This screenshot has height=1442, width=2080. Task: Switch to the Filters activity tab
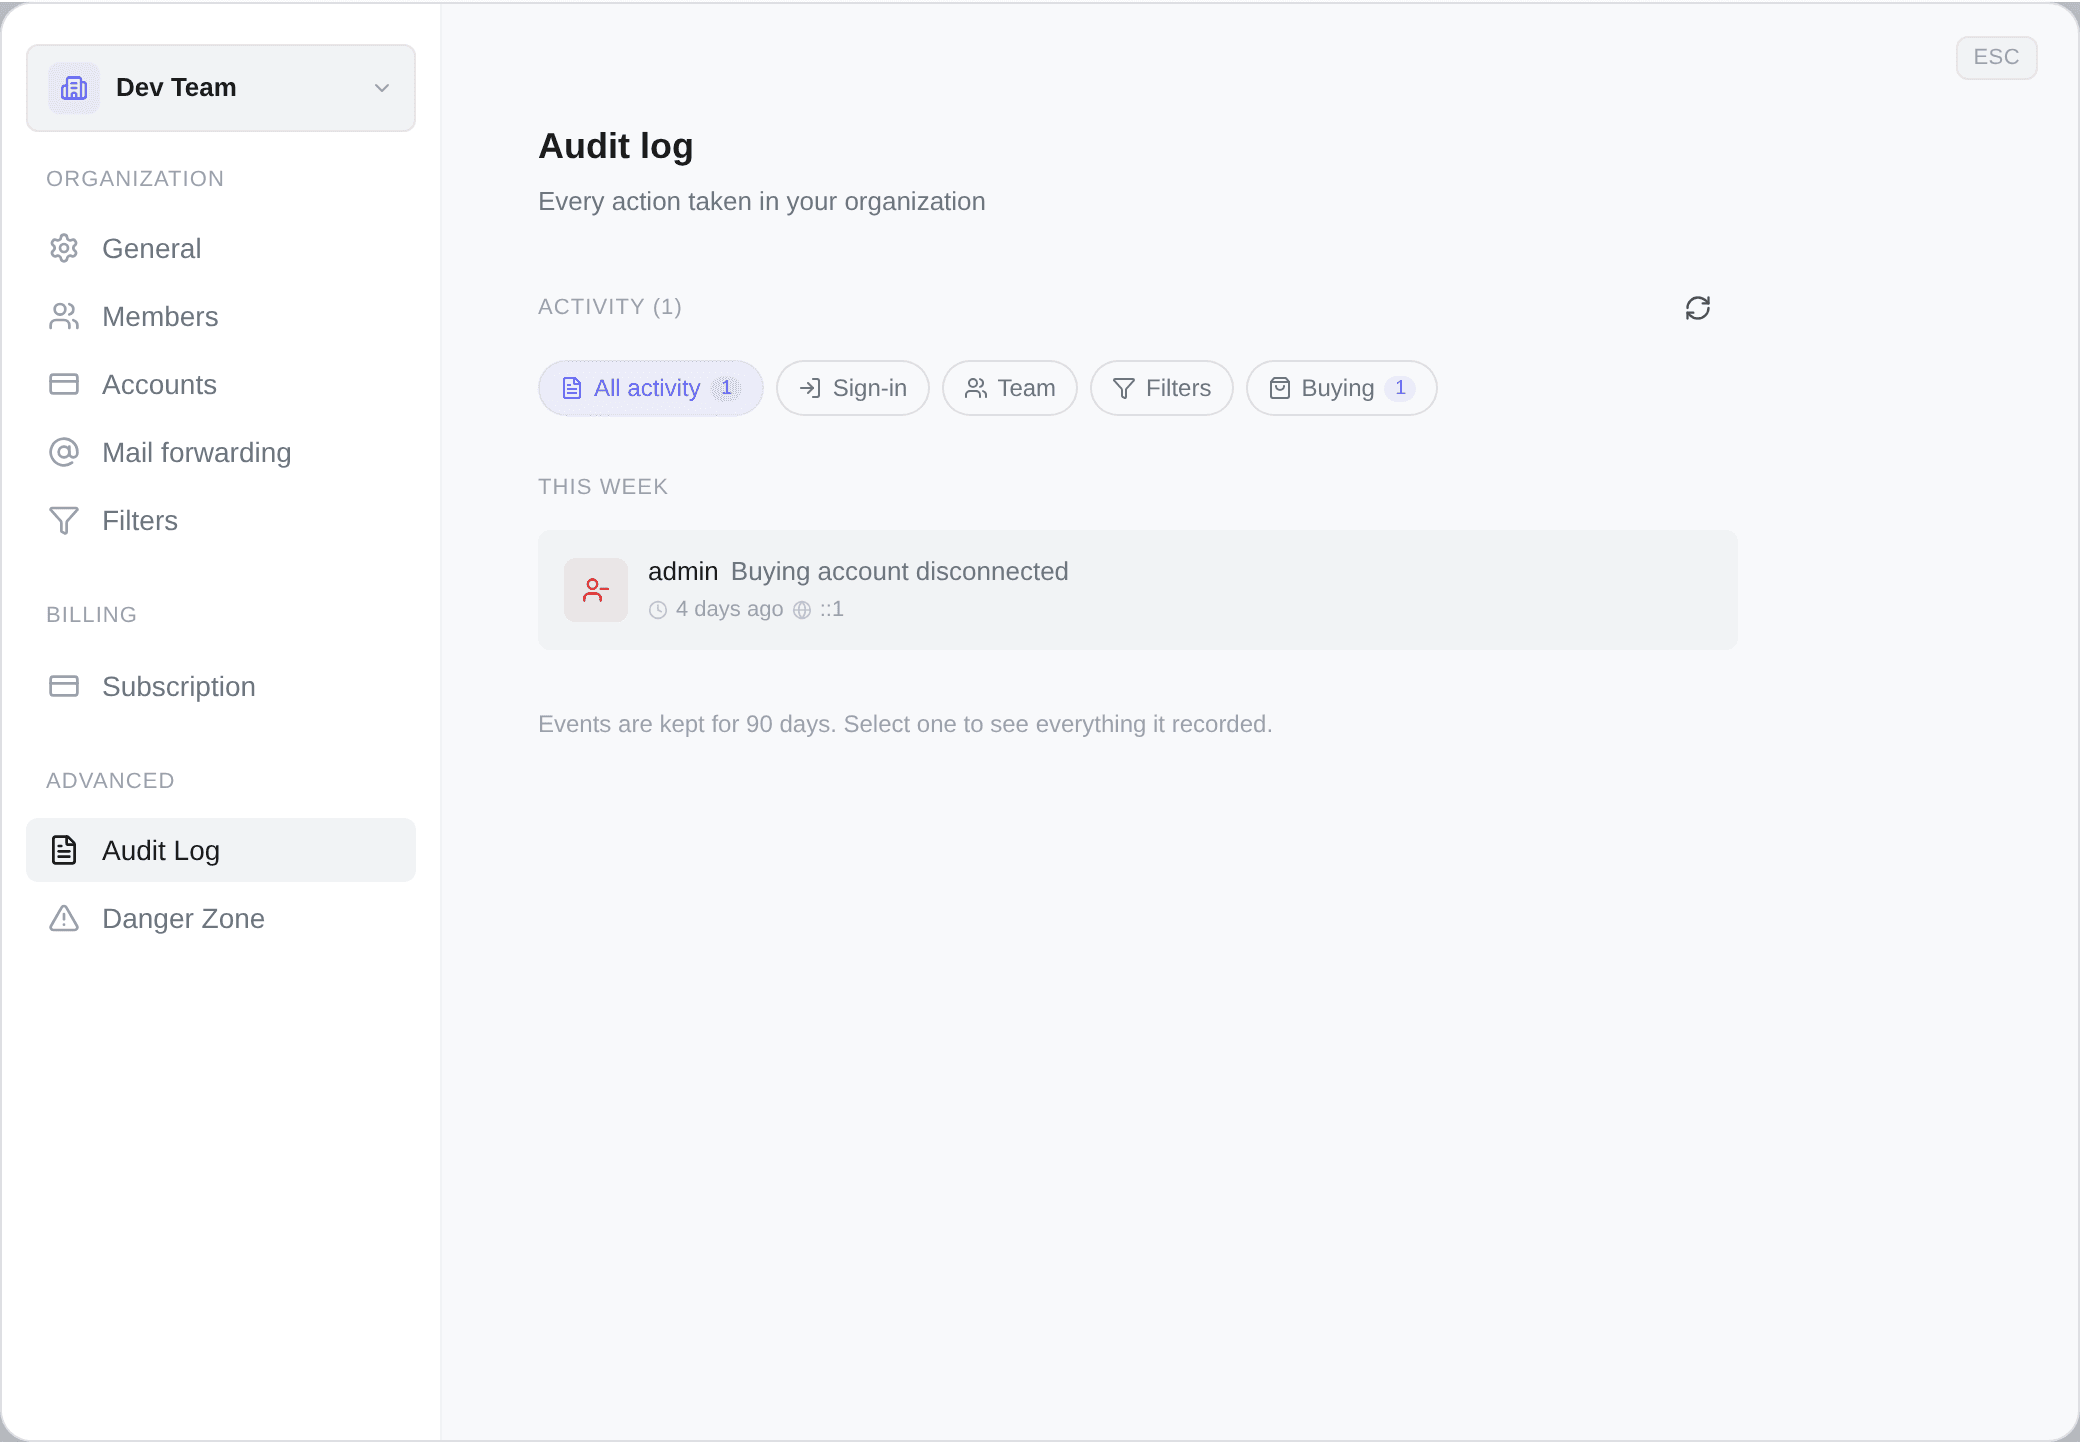click(1162, 388)
